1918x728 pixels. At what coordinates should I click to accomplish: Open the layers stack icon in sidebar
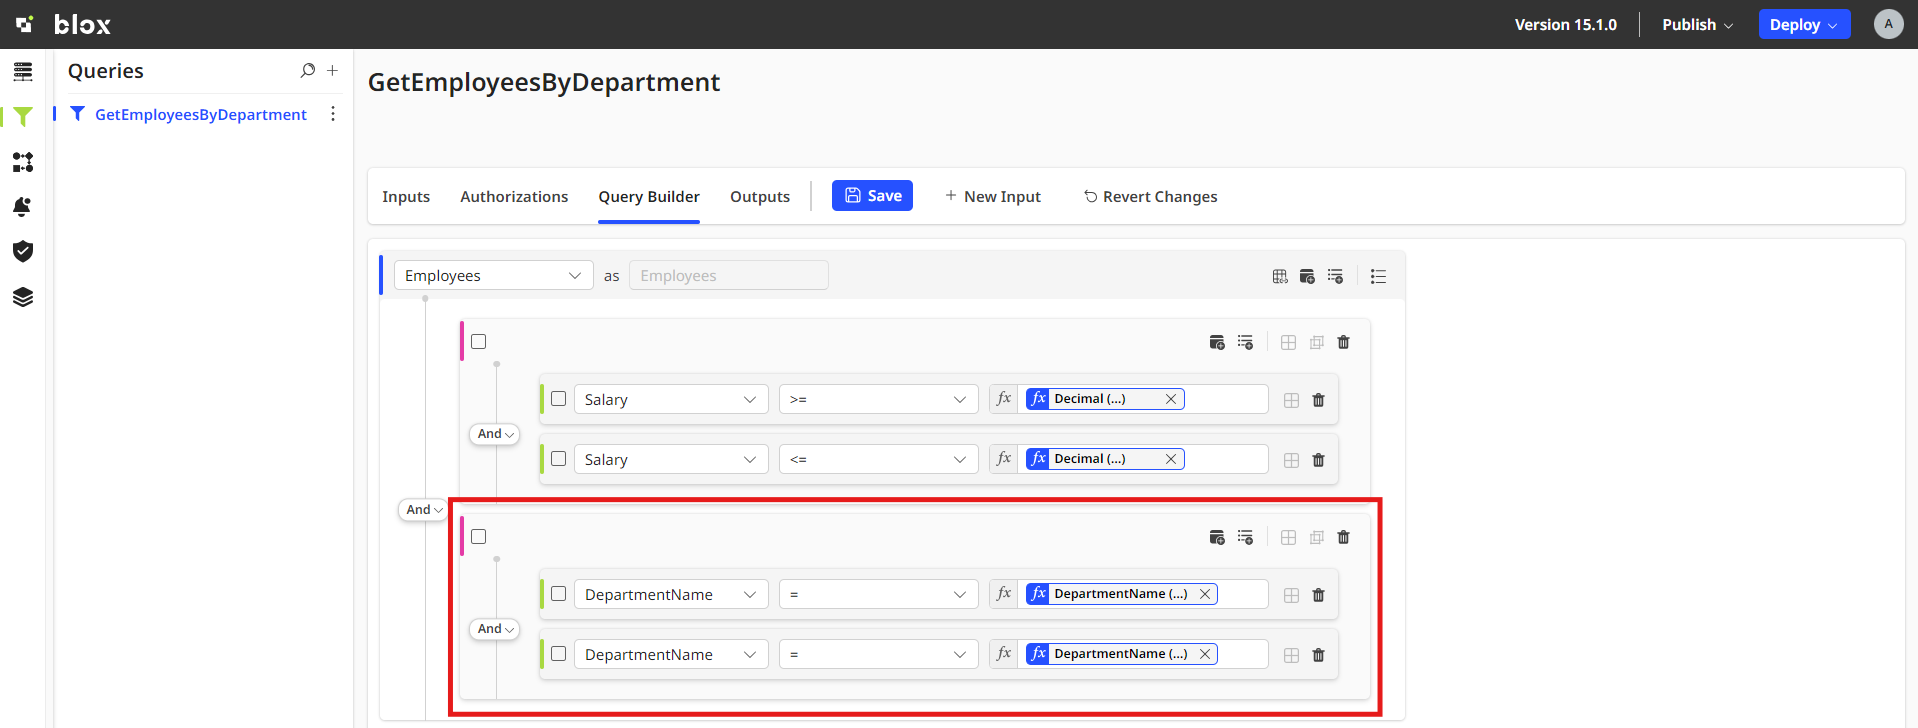(23, 297)
